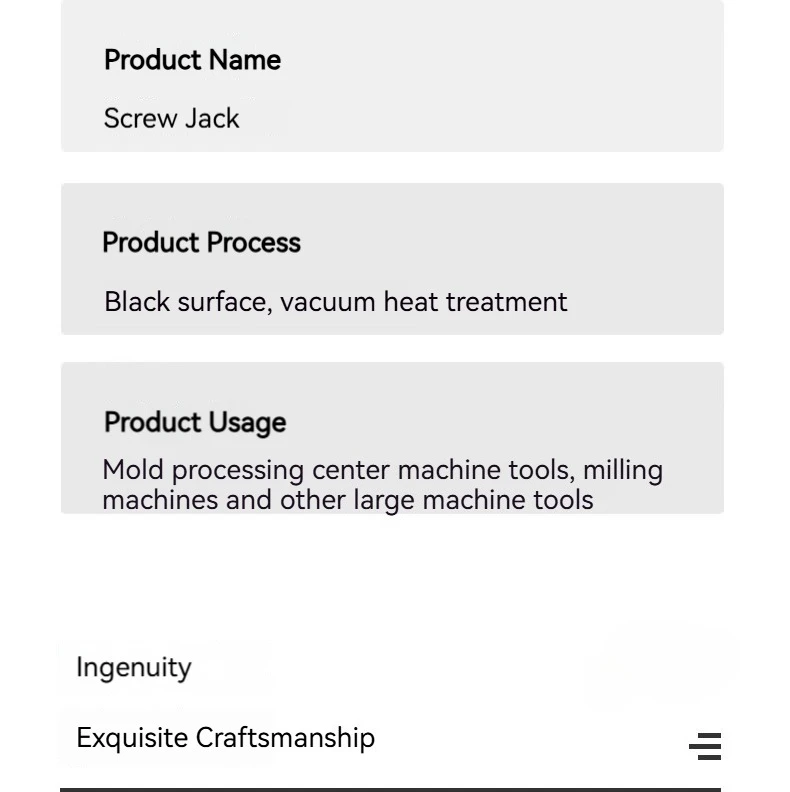Viewport: 790px width, 792px height.
Task: Select the "Product Name" heading
Action: pyautogui.click(x=192, y=60)
